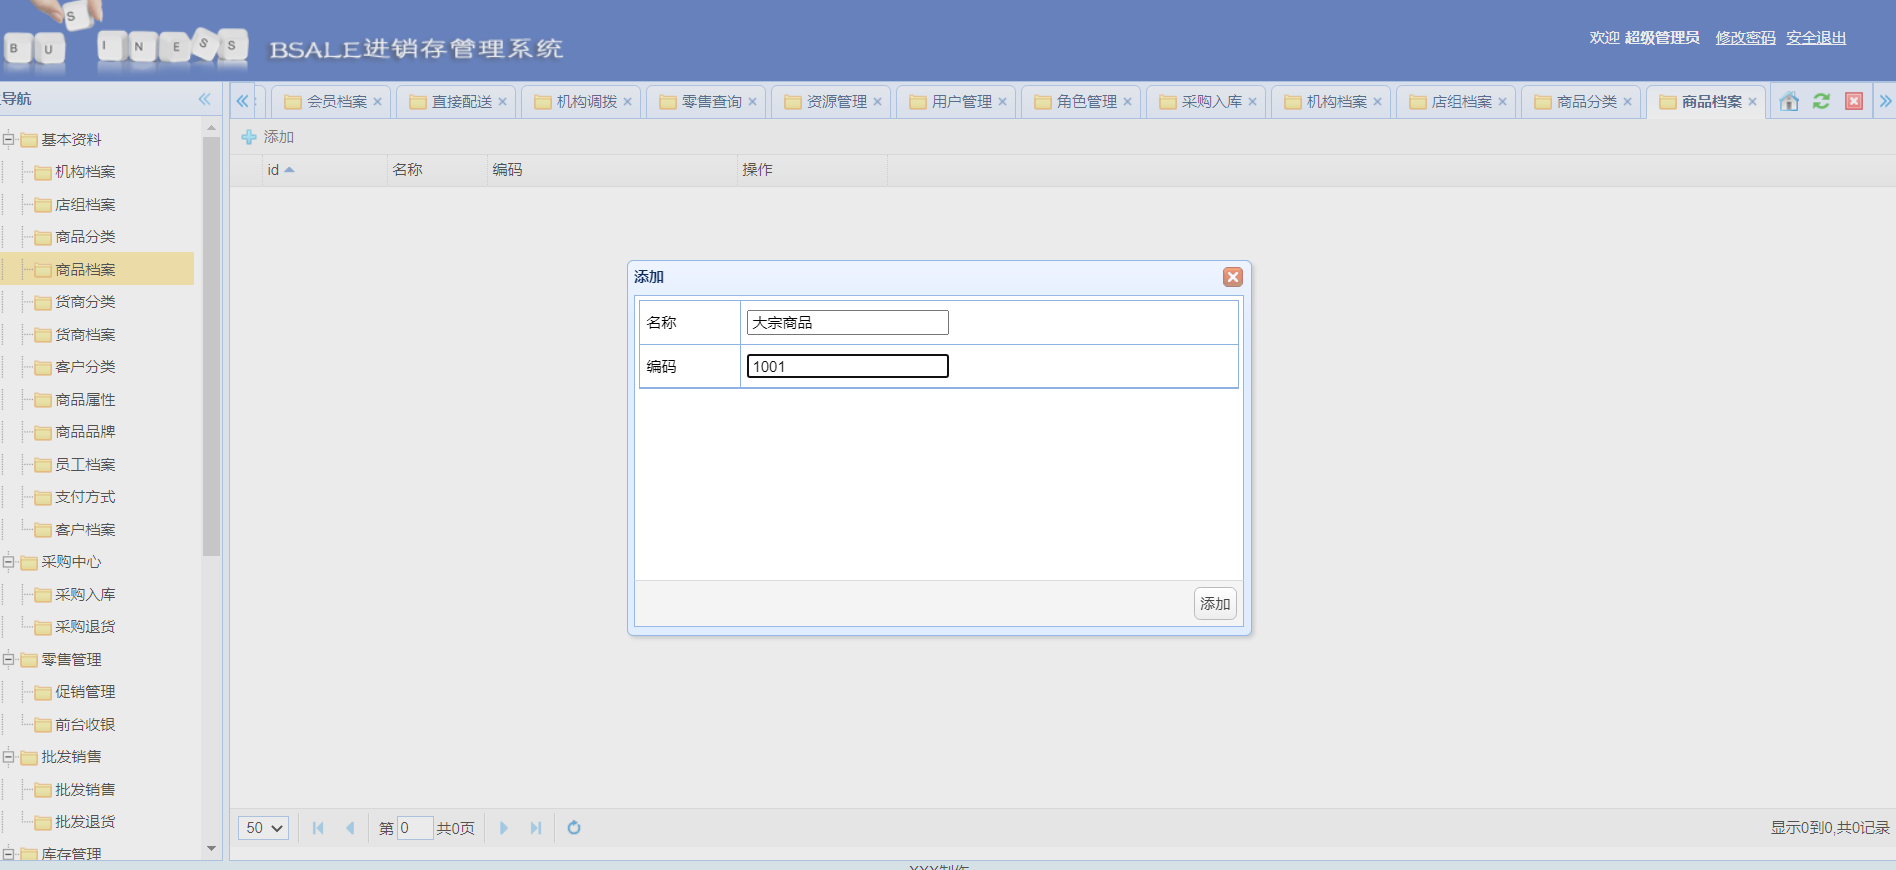Close the 采购入库 tab

(x=1252, y=102)
